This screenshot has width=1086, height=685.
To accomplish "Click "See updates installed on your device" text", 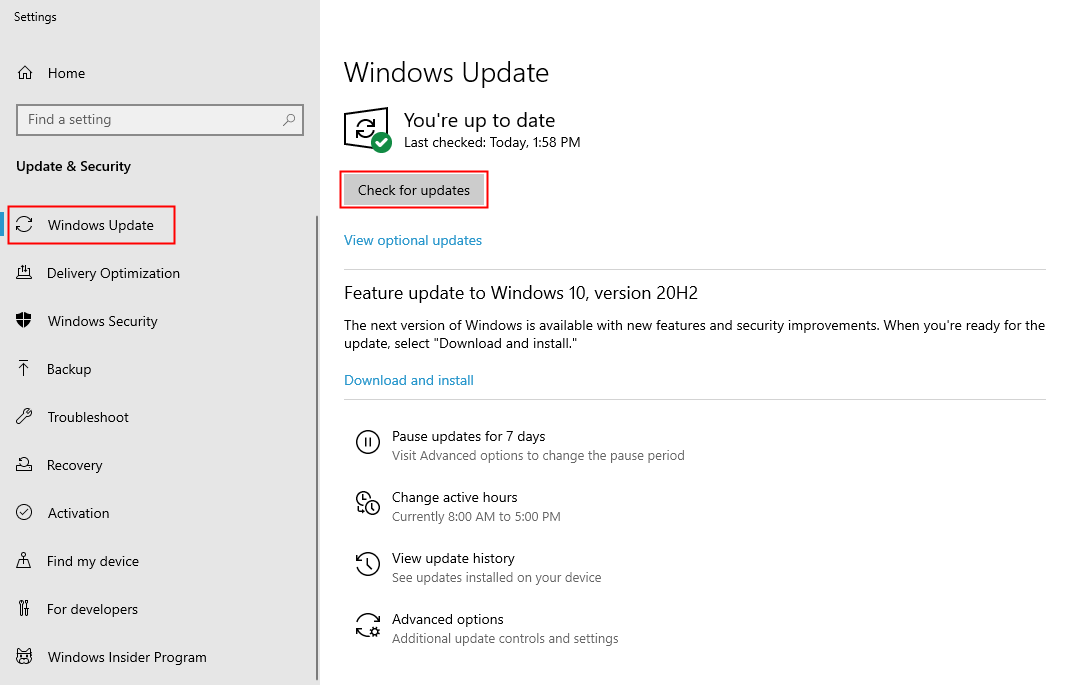I will [x=497, y=578].
